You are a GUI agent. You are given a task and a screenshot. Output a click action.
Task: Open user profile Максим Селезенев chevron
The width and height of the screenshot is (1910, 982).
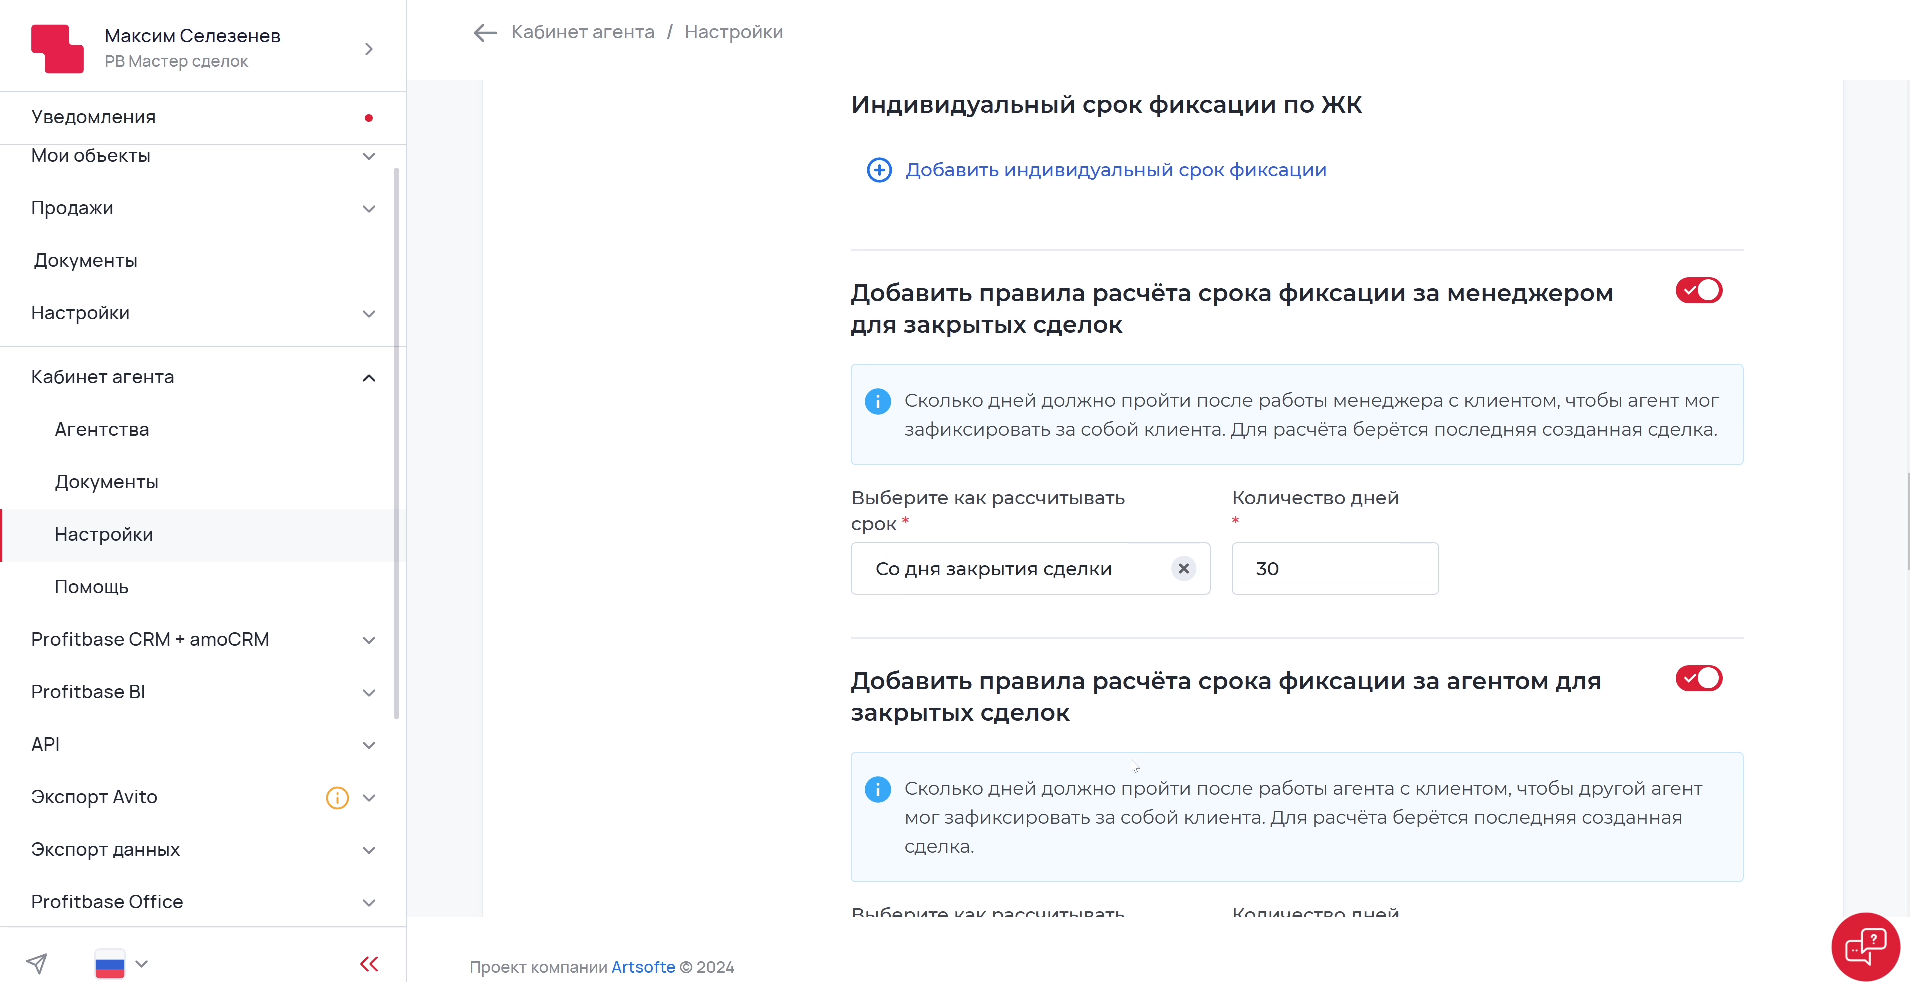click(369, 49)
